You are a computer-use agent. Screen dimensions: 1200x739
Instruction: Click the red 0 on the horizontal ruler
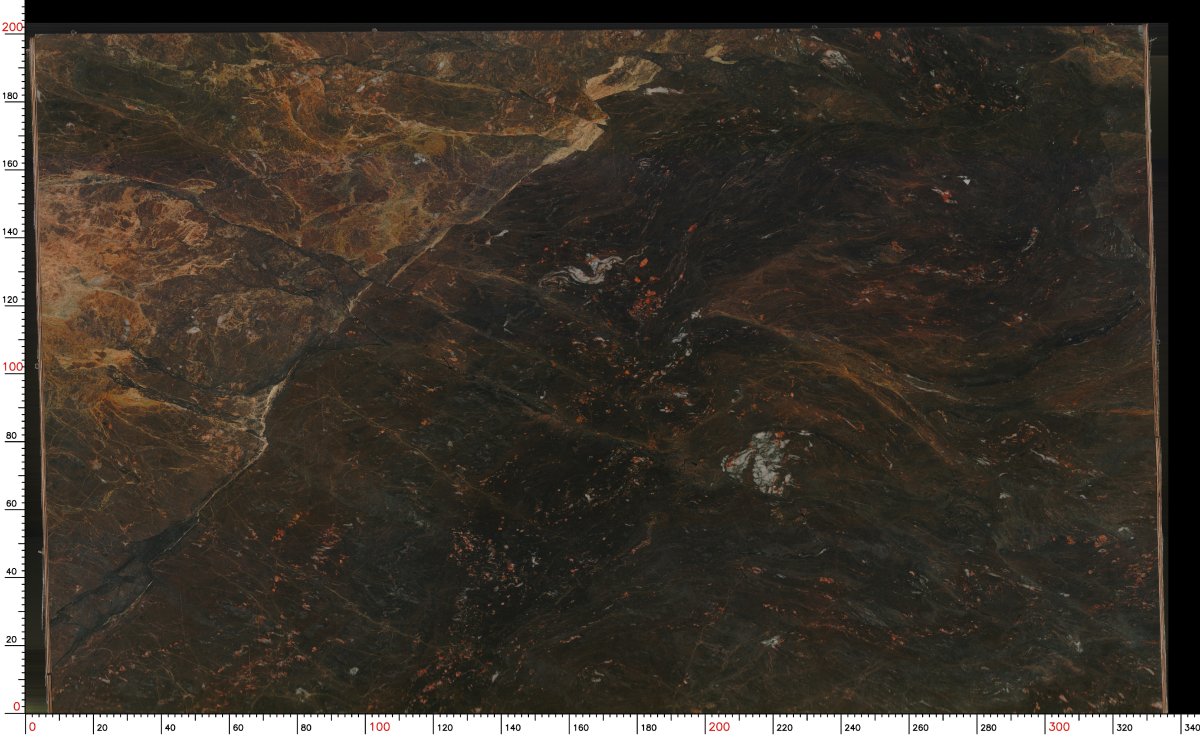click(x=32, y=727)
